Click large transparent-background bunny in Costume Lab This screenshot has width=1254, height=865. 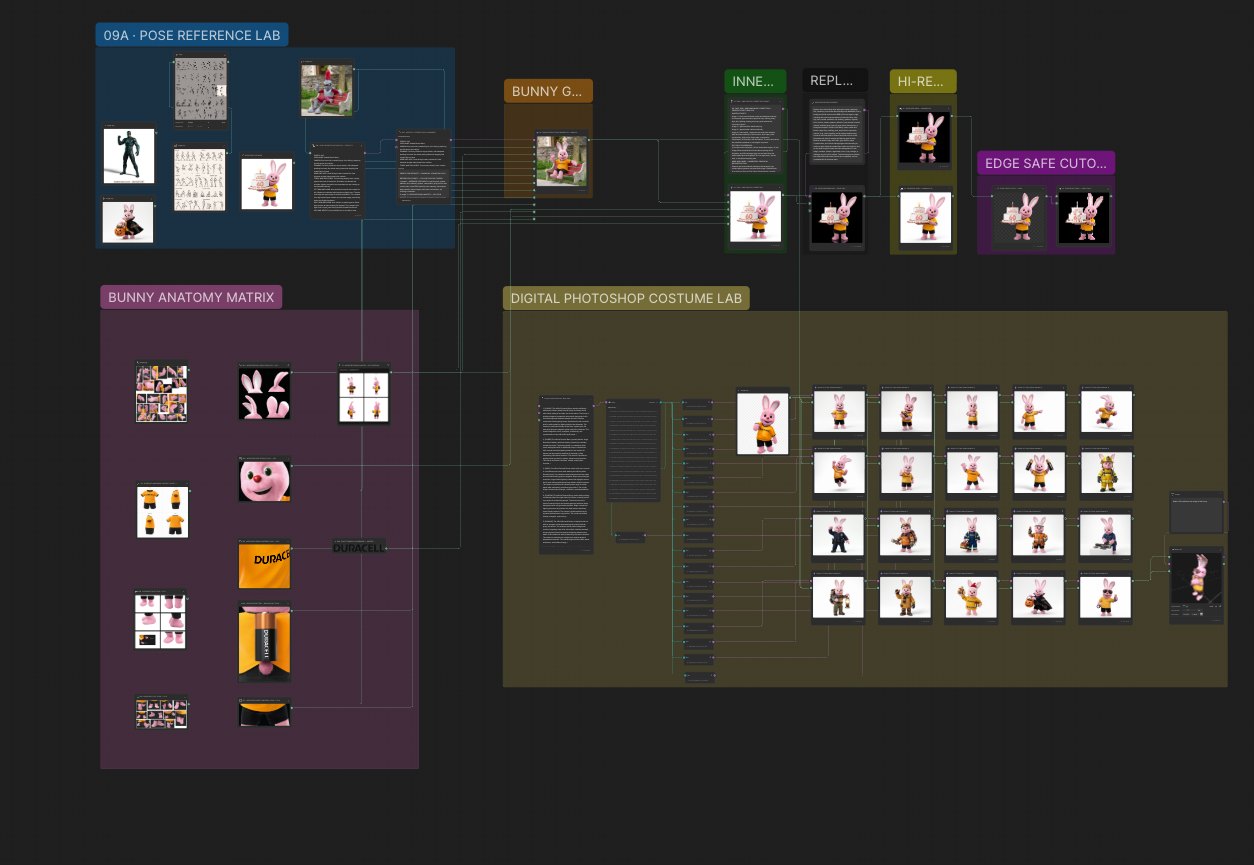click(x=763, y=420)
